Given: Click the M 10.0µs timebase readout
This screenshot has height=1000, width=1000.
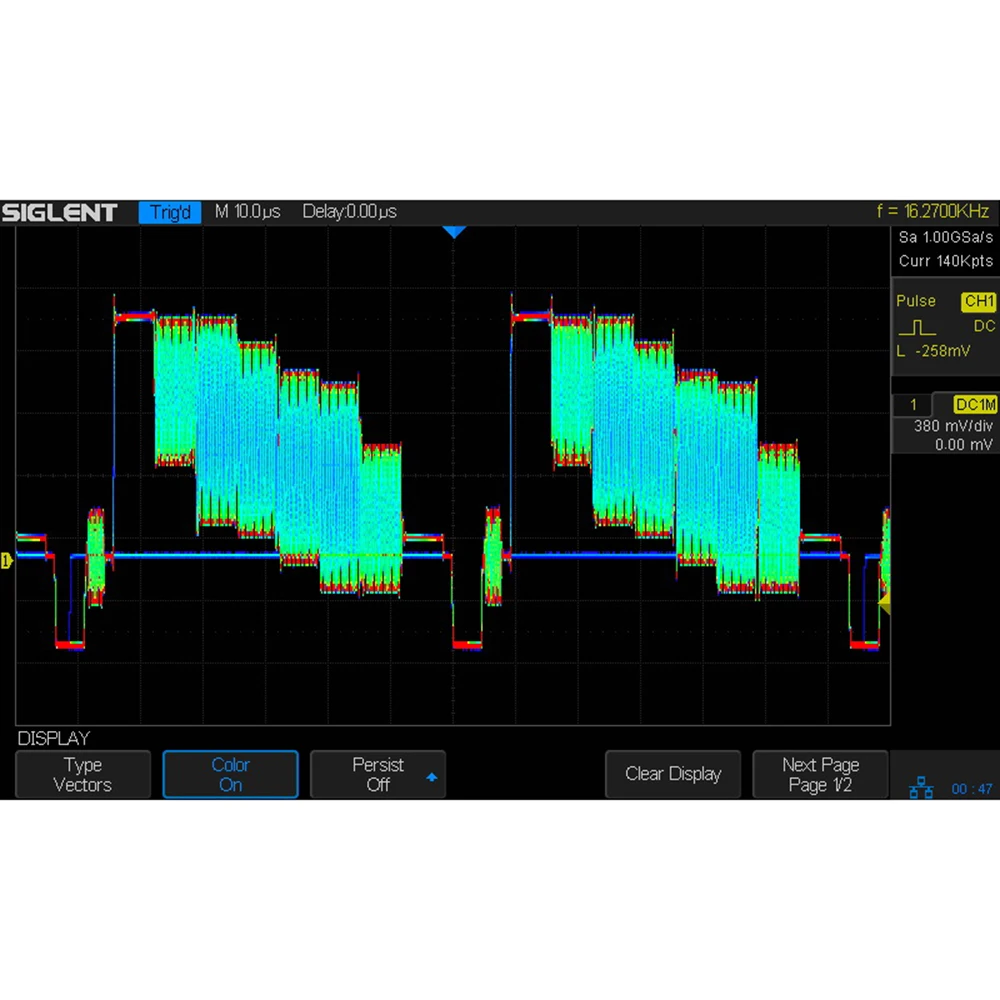Looking at the screenshot, I should (247, 212).
